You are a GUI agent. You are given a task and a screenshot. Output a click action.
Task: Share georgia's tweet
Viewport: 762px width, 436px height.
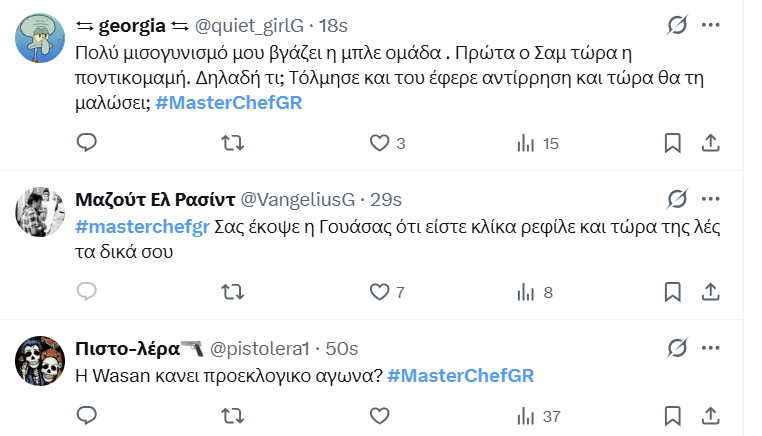[x=711, y=144]
